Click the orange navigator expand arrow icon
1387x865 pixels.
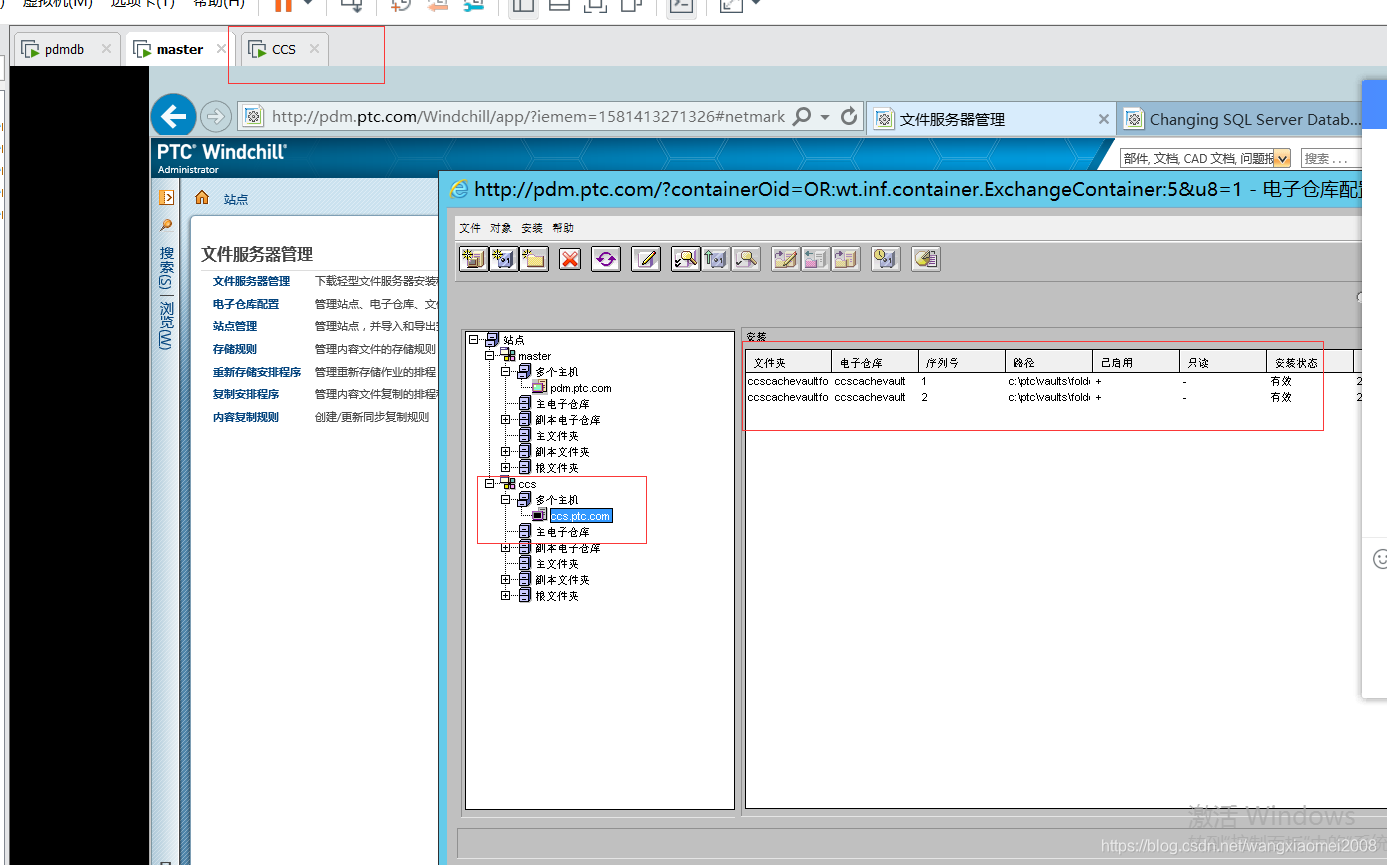[166, 197]
